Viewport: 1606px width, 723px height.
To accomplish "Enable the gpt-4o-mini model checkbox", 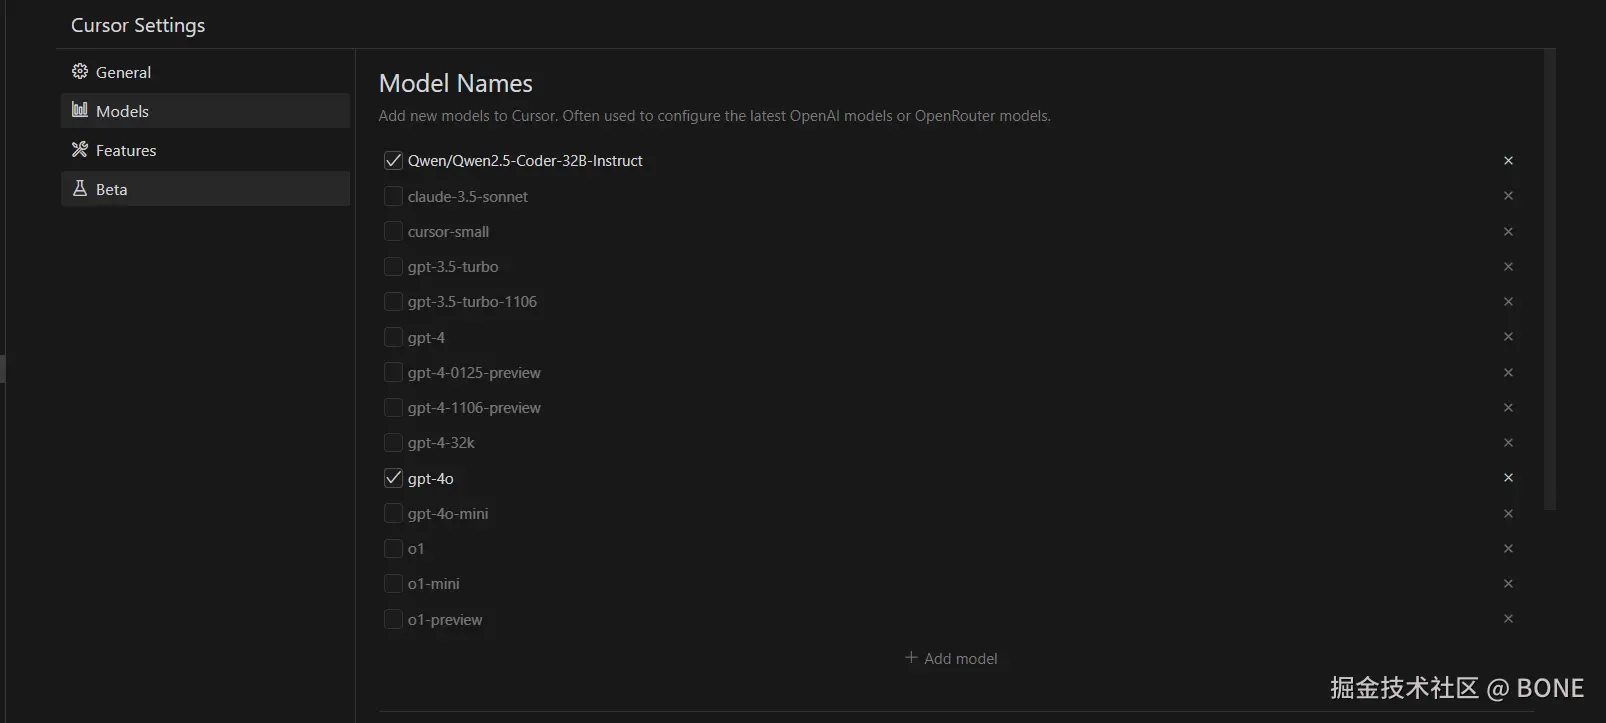I will [393, 514].
